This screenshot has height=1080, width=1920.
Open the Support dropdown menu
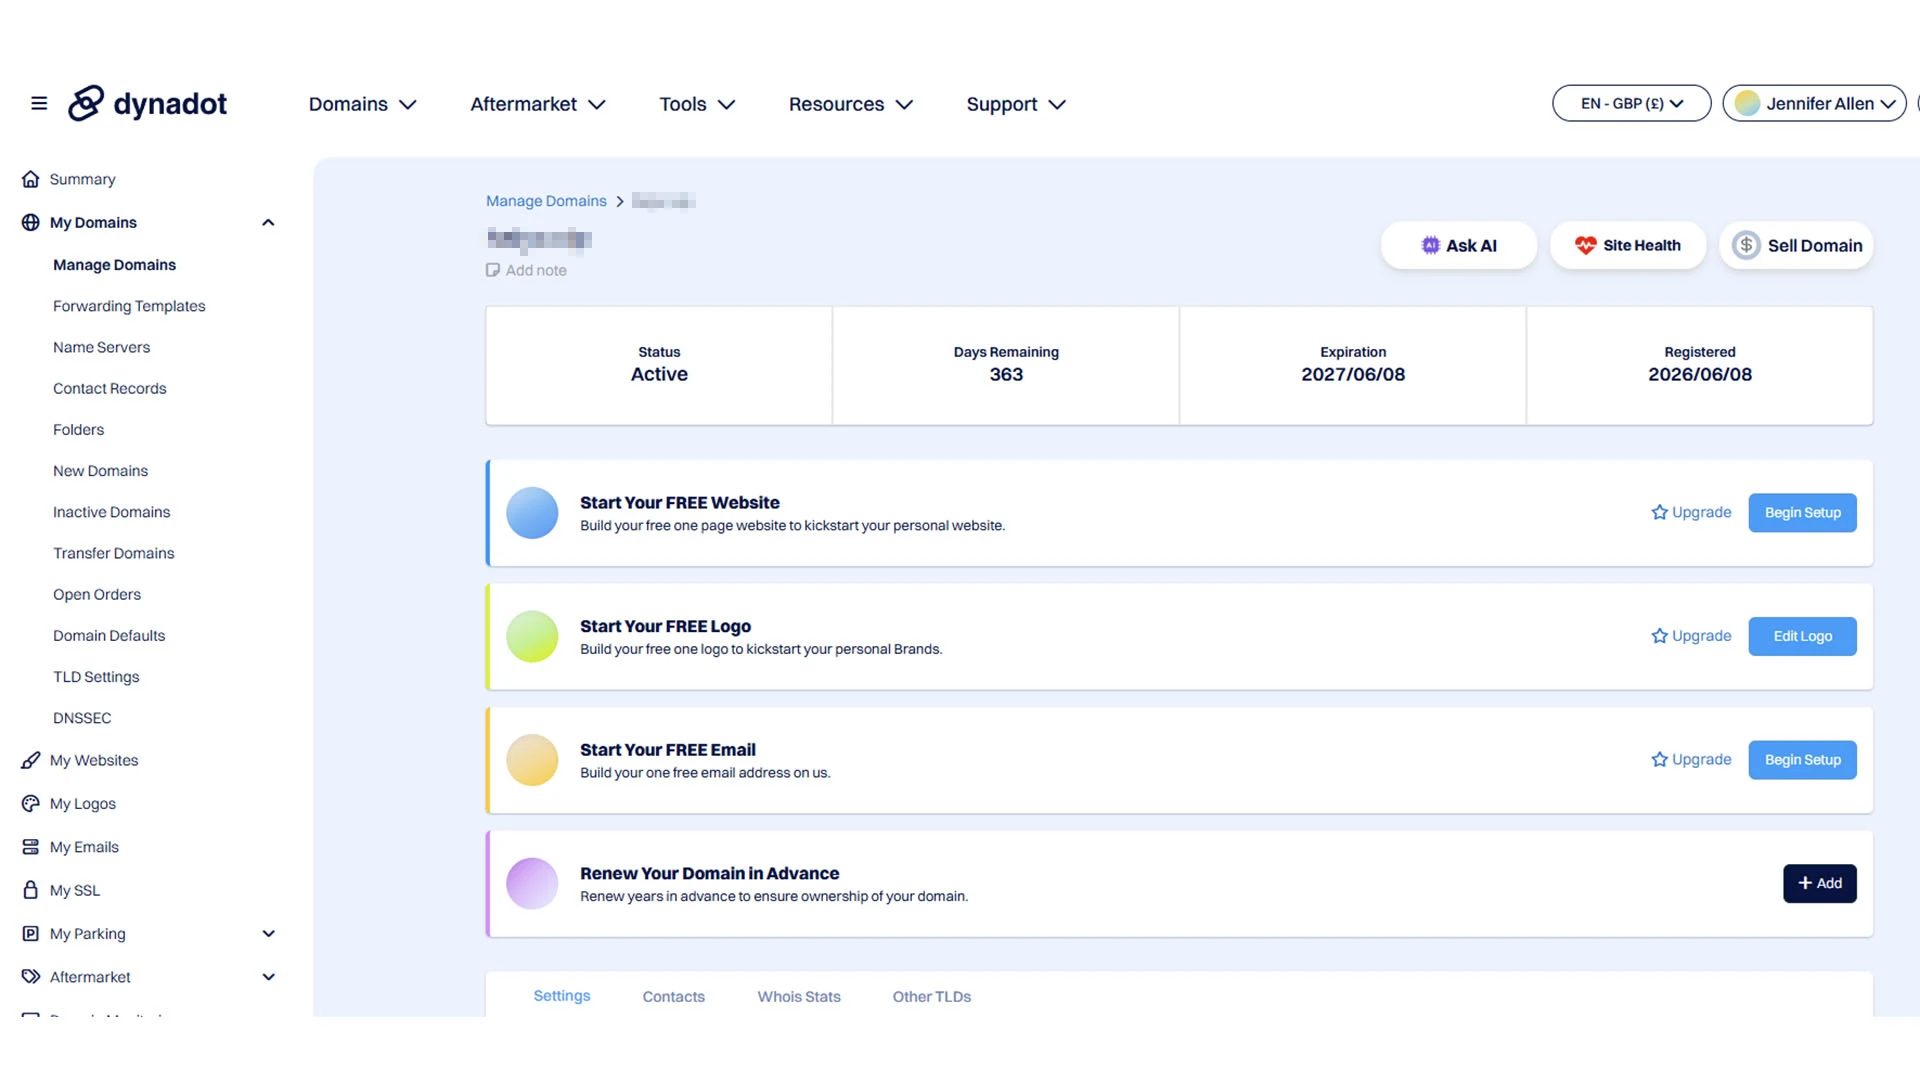pos(1016,104)
